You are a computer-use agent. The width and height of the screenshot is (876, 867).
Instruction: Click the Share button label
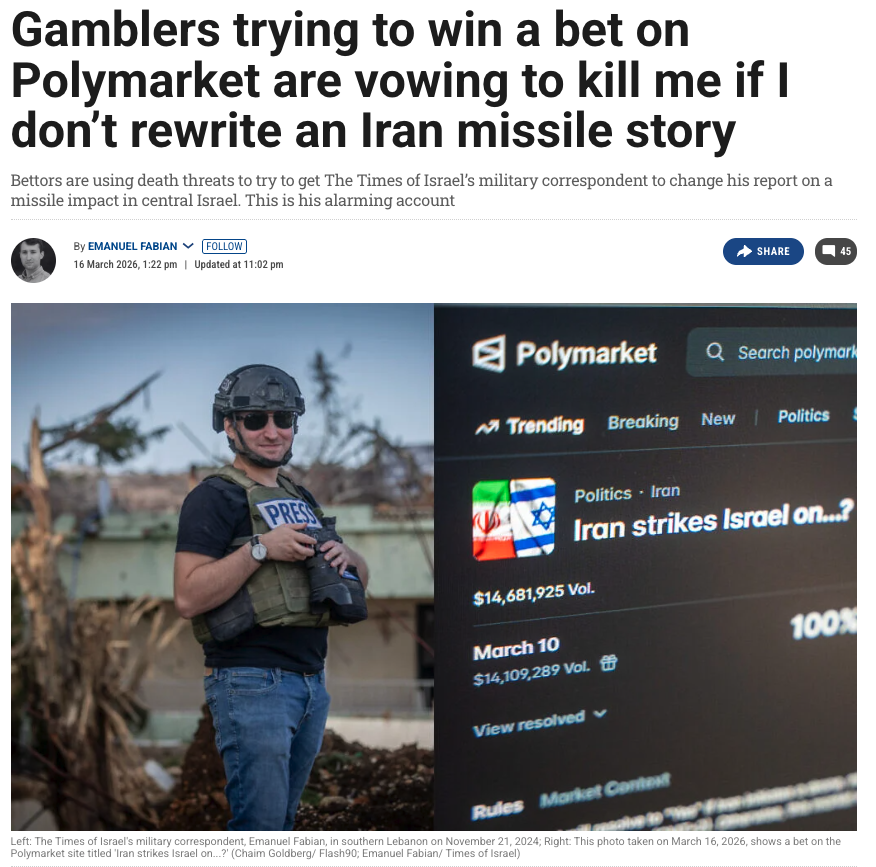click(x=773, y=251)
